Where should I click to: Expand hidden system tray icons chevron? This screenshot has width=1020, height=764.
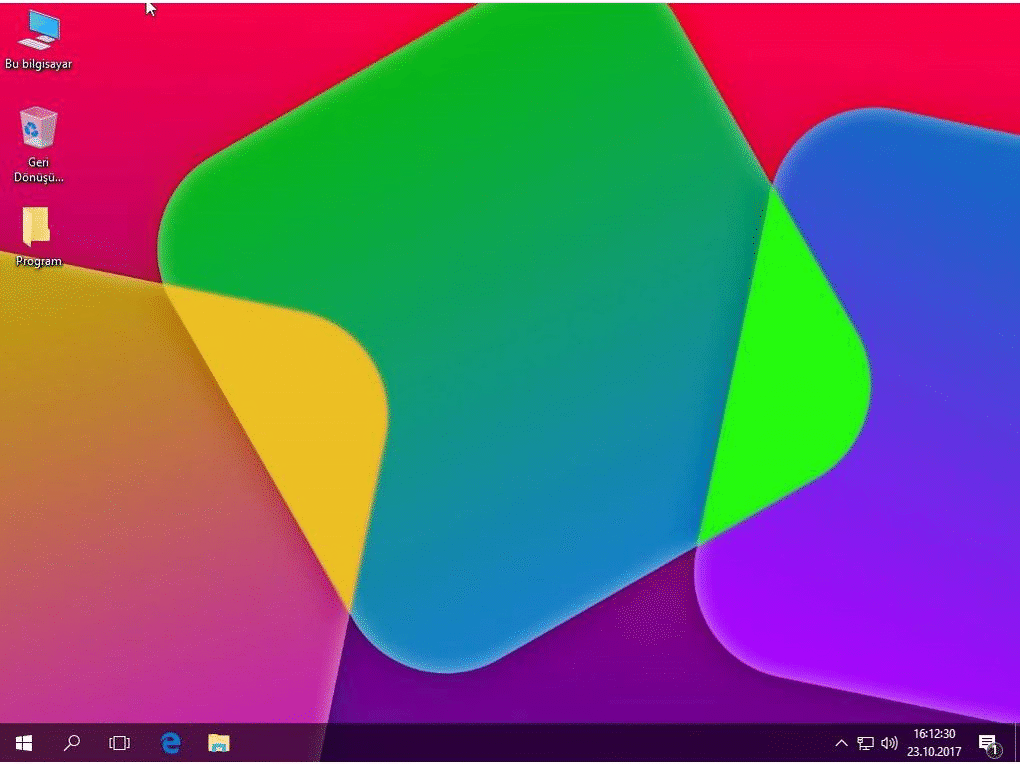(841, 743)
